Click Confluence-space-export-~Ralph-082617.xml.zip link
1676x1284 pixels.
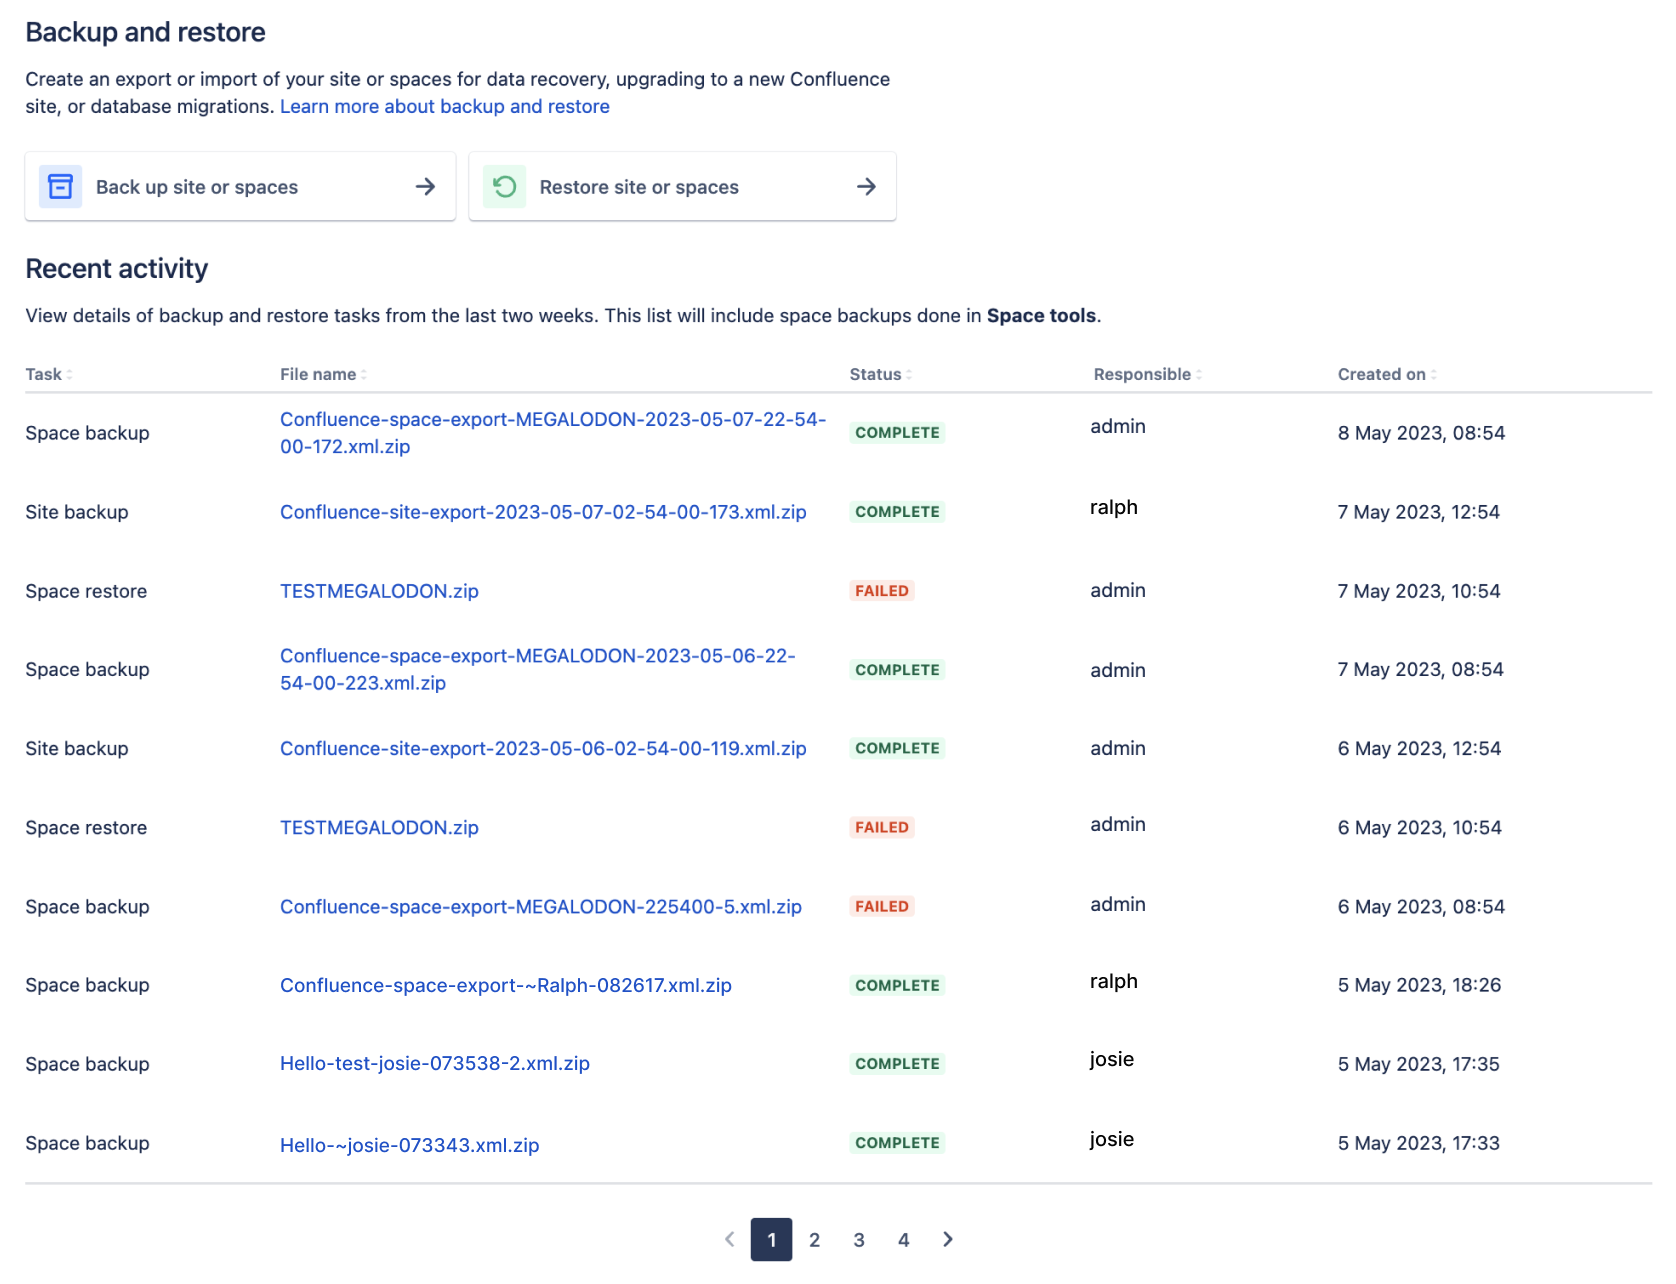click(505, 985)
